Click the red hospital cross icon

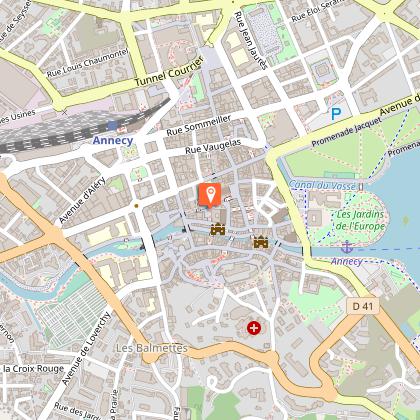[254, 328]
